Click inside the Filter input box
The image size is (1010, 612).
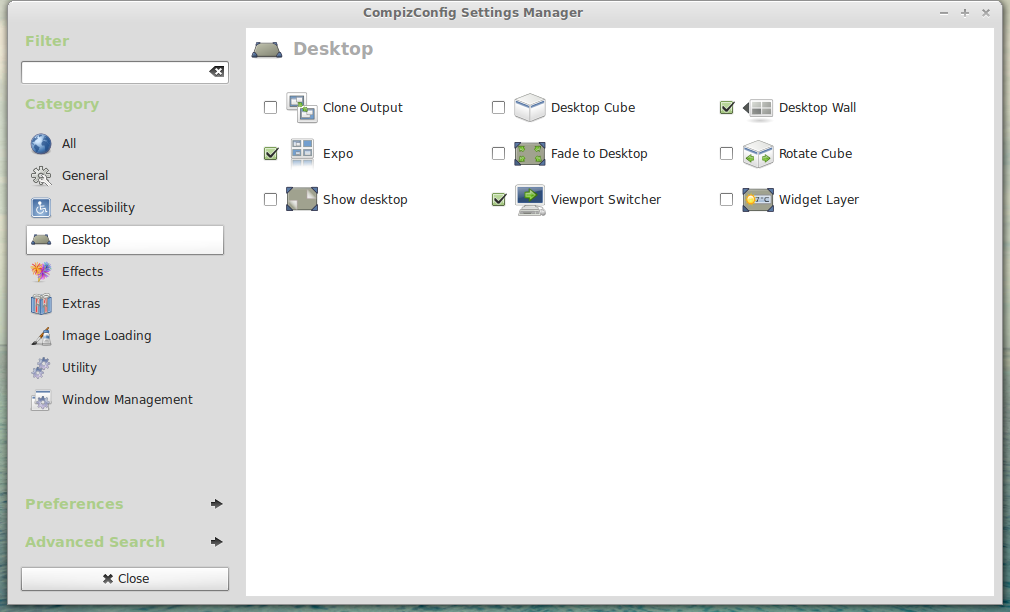(x=110, y=71)
